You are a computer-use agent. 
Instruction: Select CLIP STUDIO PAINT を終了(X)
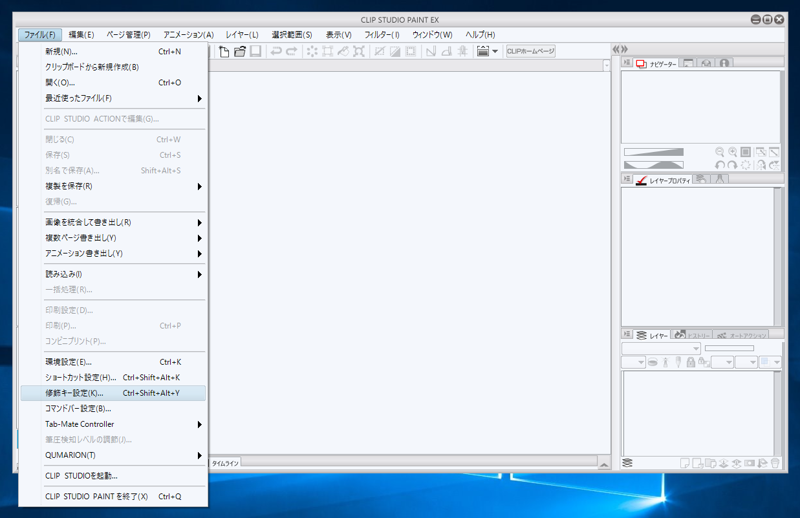click(113, 496)
